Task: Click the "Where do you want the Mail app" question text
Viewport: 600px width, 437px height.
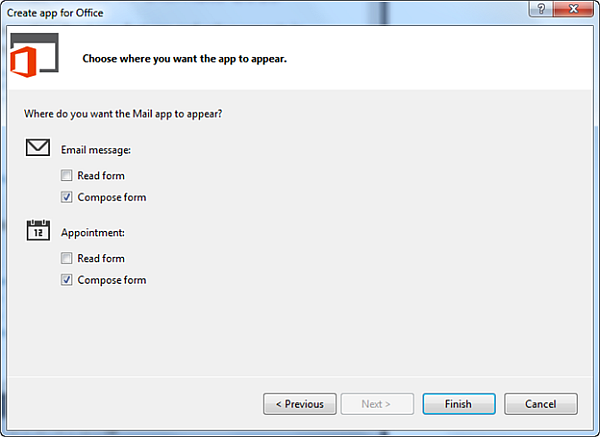Action: [x=123, y=113]
